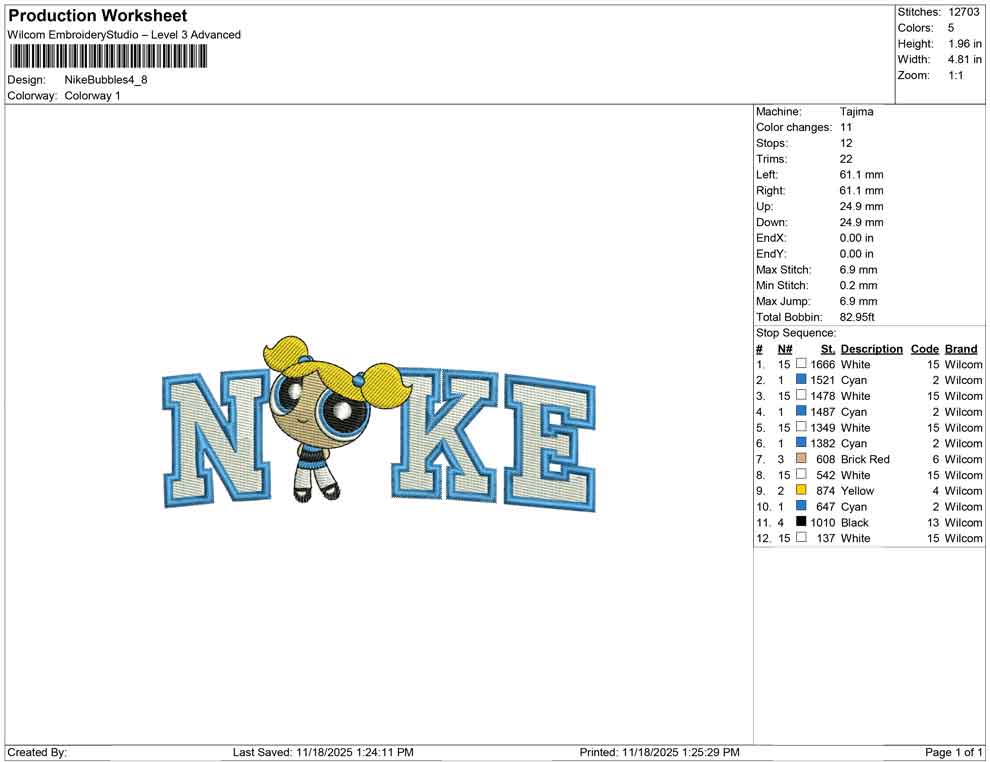Click the cyan swatch beside 1382 stitches
Viewport: 990px width, 762px height.
[801, 443]
